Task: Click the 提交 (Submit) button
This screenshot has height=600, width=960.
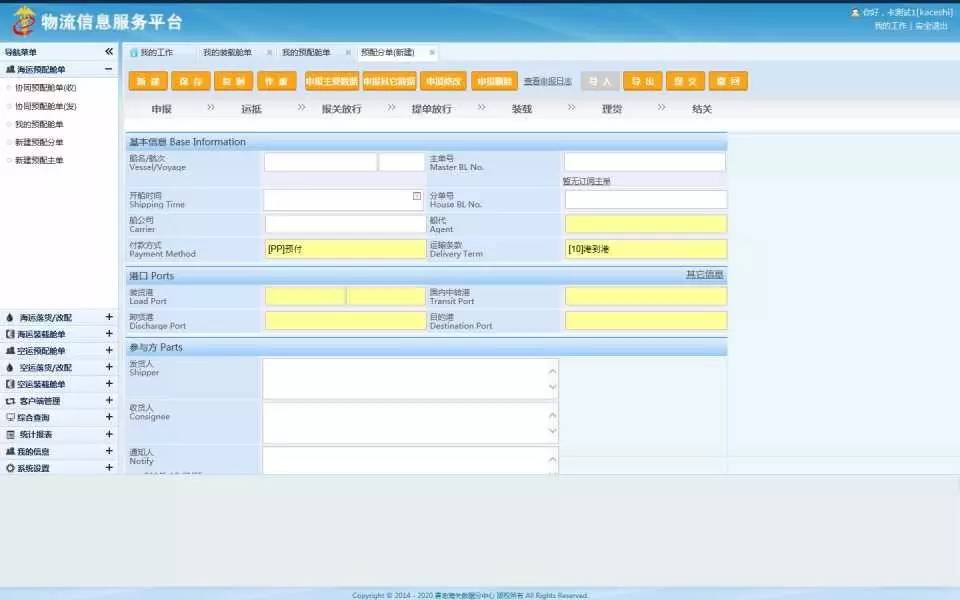Action: click(687, 81)
